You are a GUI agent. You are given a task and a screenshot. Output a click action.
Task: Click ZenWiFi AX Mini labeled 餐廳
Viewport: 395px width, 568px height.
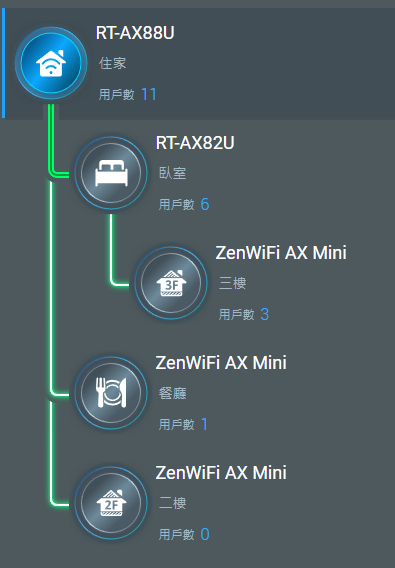click(x=221, y=363)
